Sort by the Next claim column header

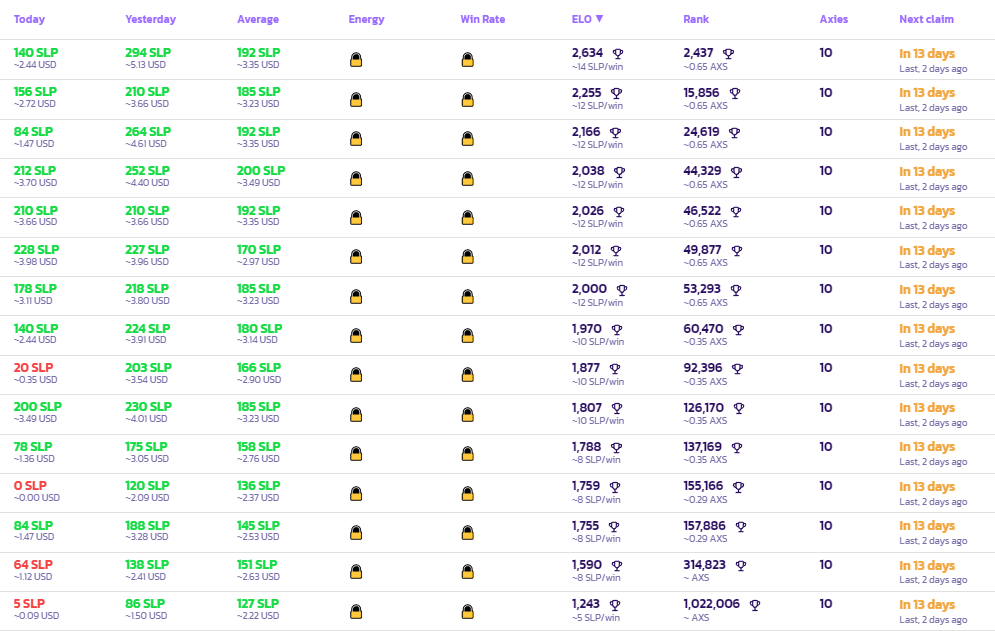click(x=926, y=19)
